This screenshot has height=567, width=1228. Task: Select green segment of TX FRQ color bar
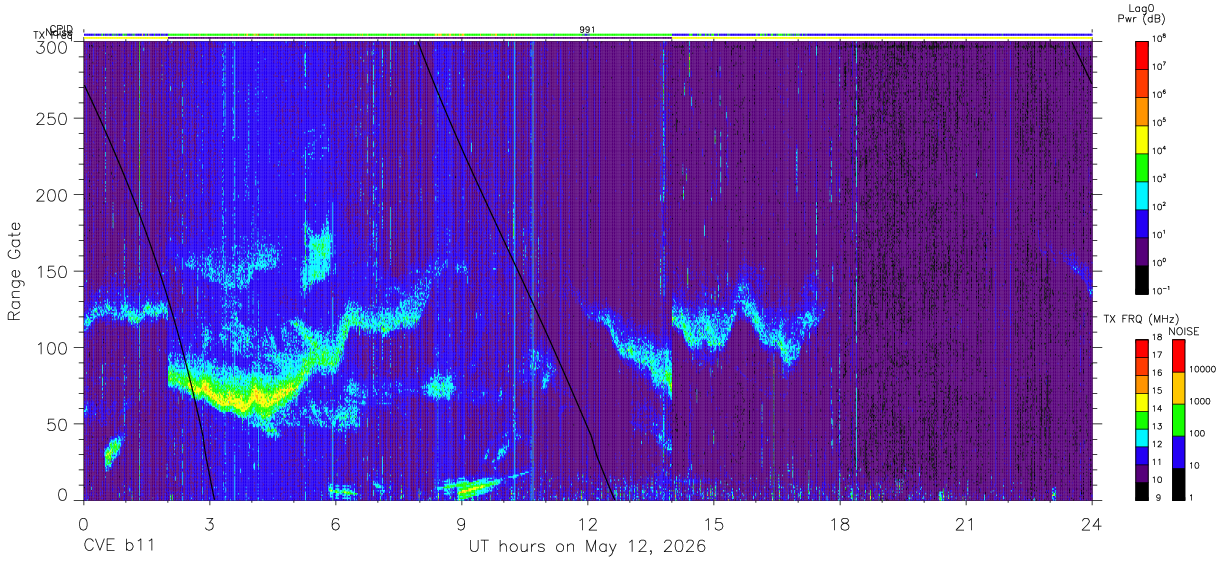(1142, 420)
